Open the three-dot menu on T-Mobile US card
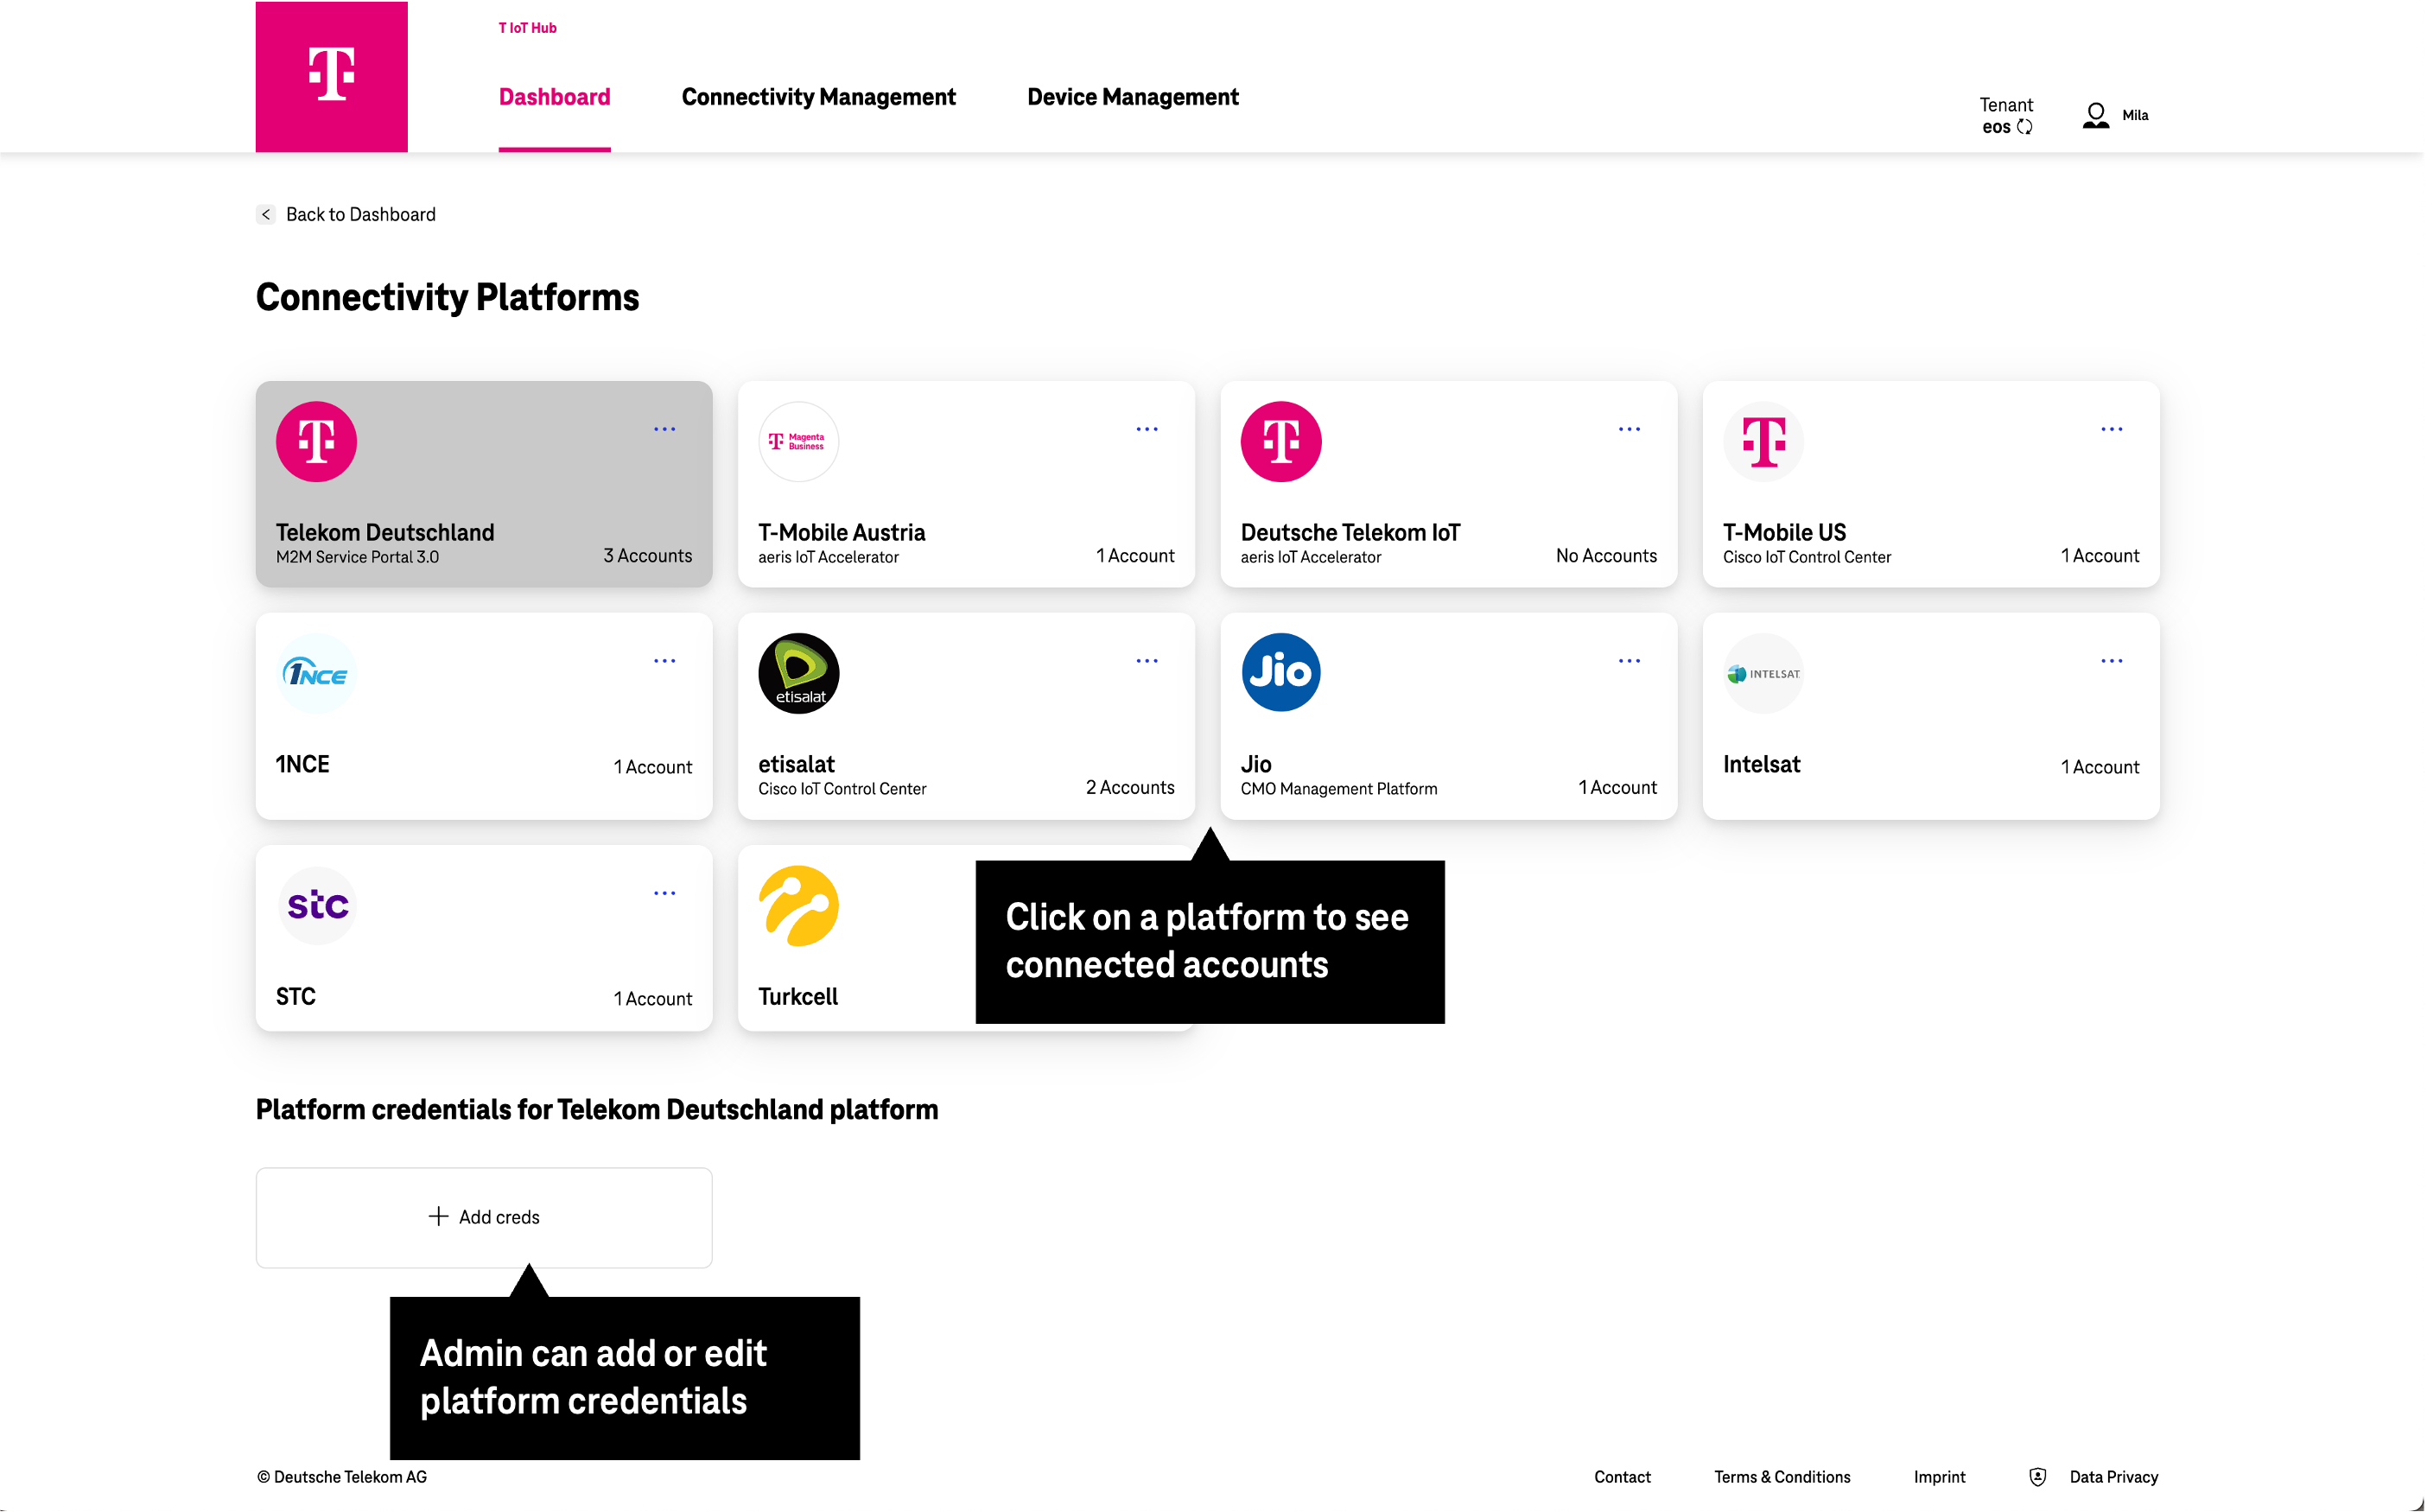2427x1512 pixels. tap(2111, 429)
